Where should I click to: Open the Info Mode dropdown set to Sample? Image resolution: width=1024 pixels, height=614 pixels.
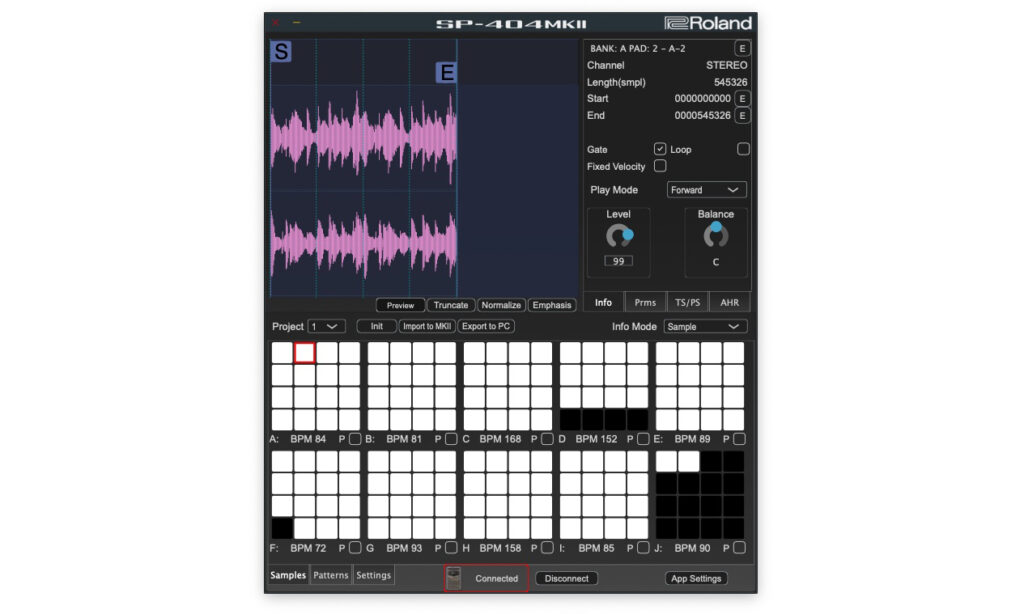[705, 327]
